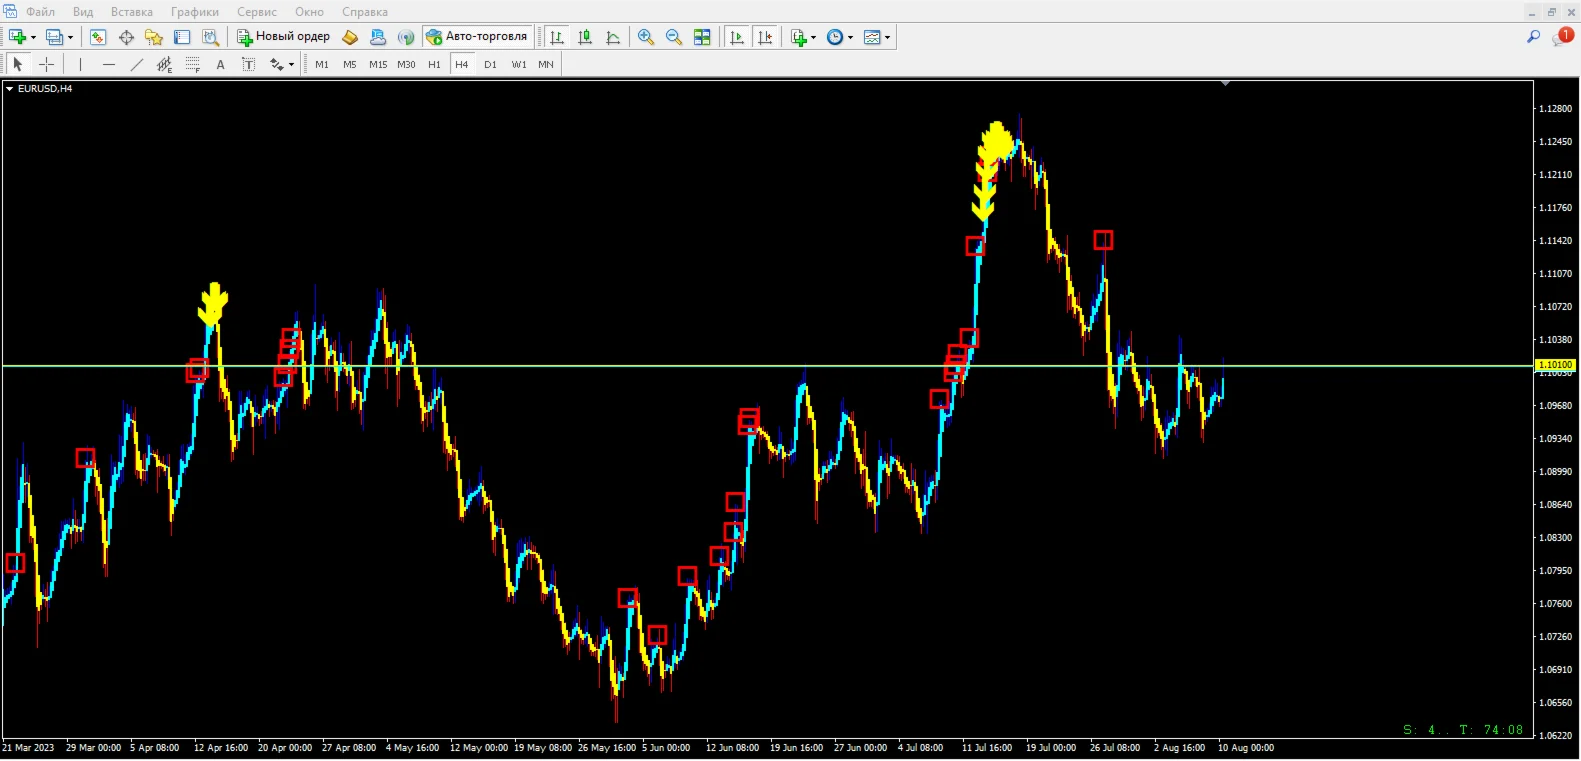Switch chart to D1 timeframe
This screenshot has width=1581, height=761.
point(490,64)
